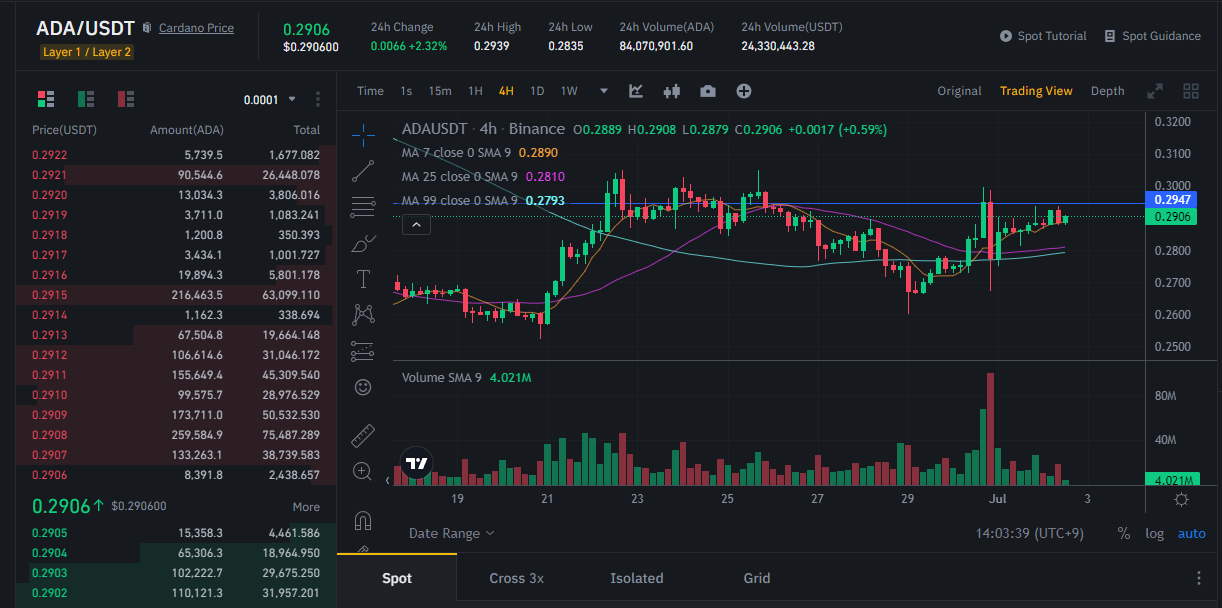Image resolution: width=1222 pixels, height=608 pixels.
Task: Open the measure ruler tool
Action: click(x=362, y=435)
